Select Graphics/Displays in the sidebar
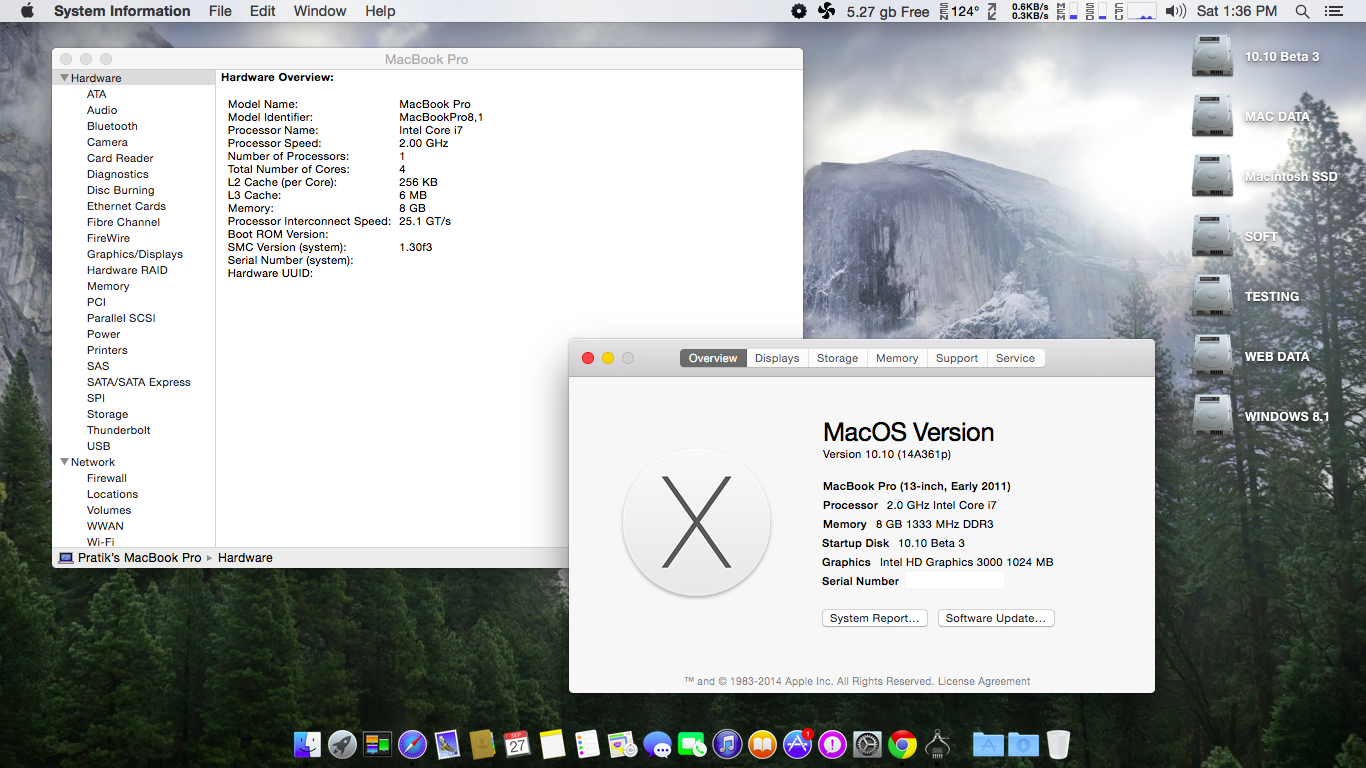Viewport: 1366px width, 768px height. (x=135, y=254)
